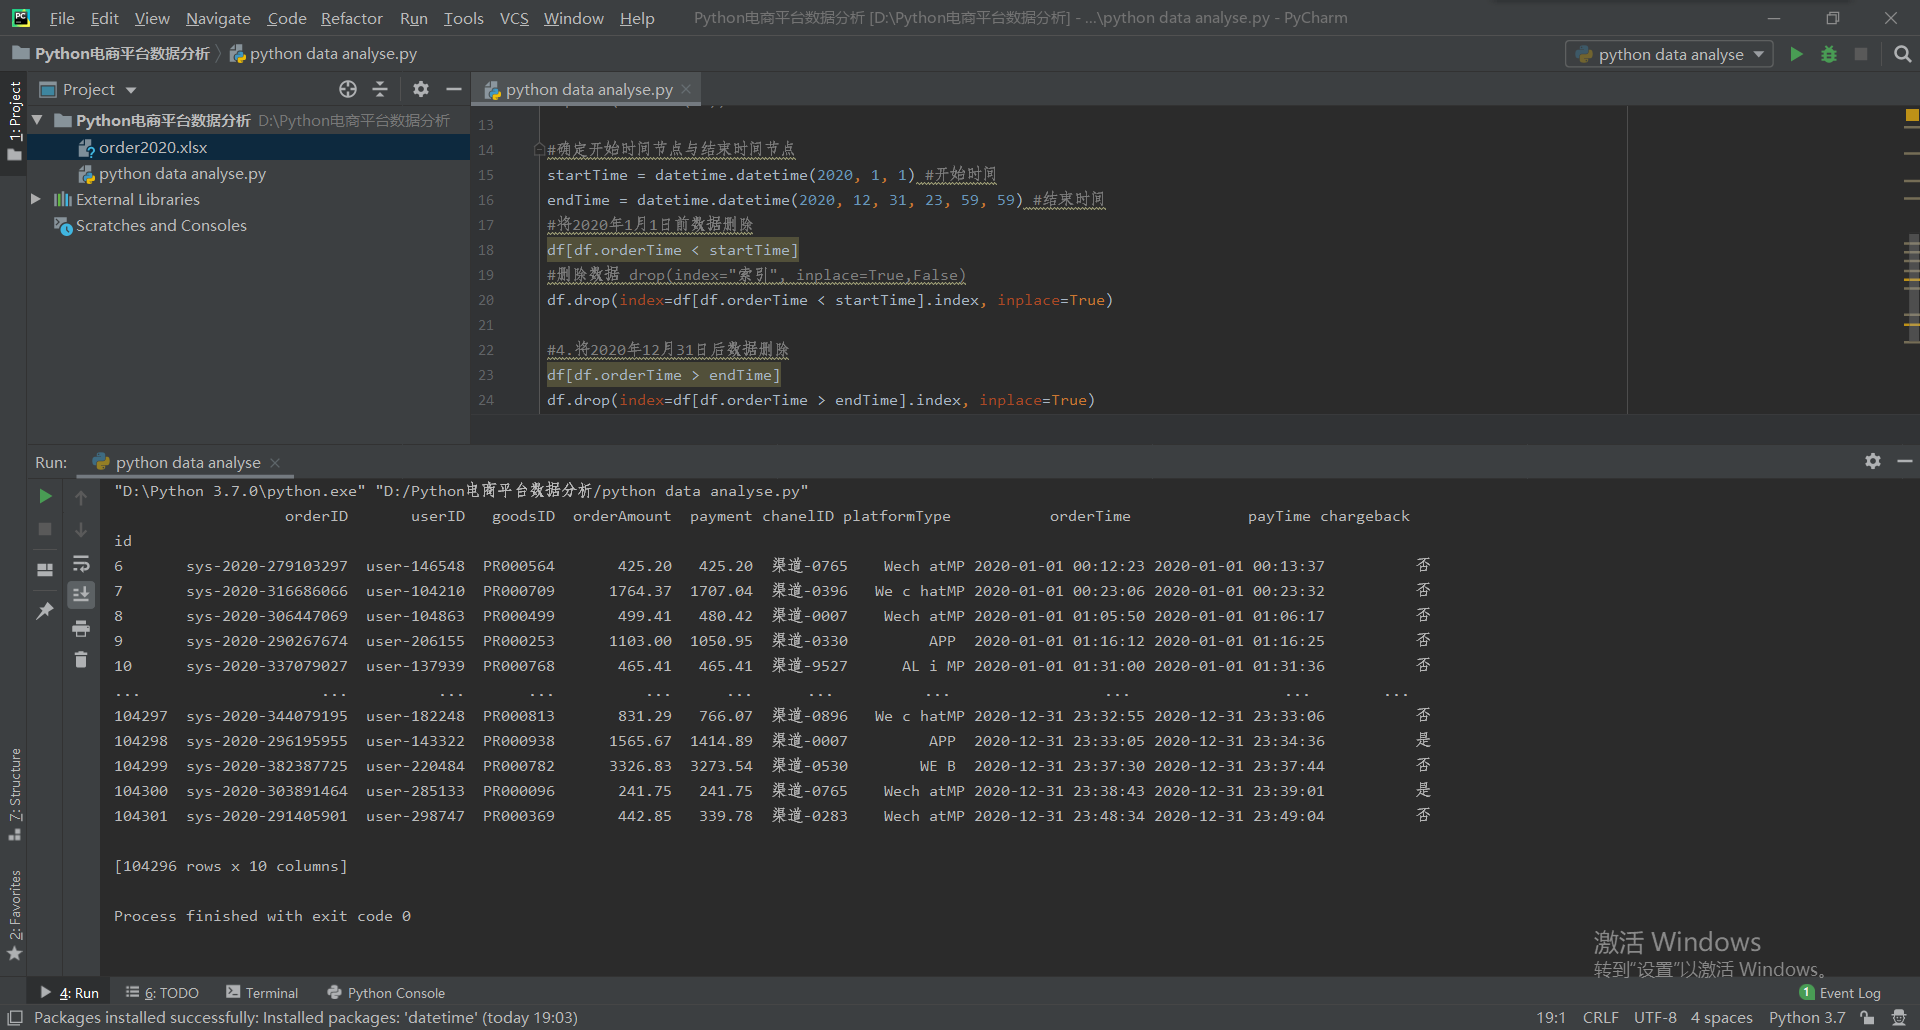The image size is (1920, 1030).
Task: Close the python data analyse.py editor tab
Action: pos(686,89)
